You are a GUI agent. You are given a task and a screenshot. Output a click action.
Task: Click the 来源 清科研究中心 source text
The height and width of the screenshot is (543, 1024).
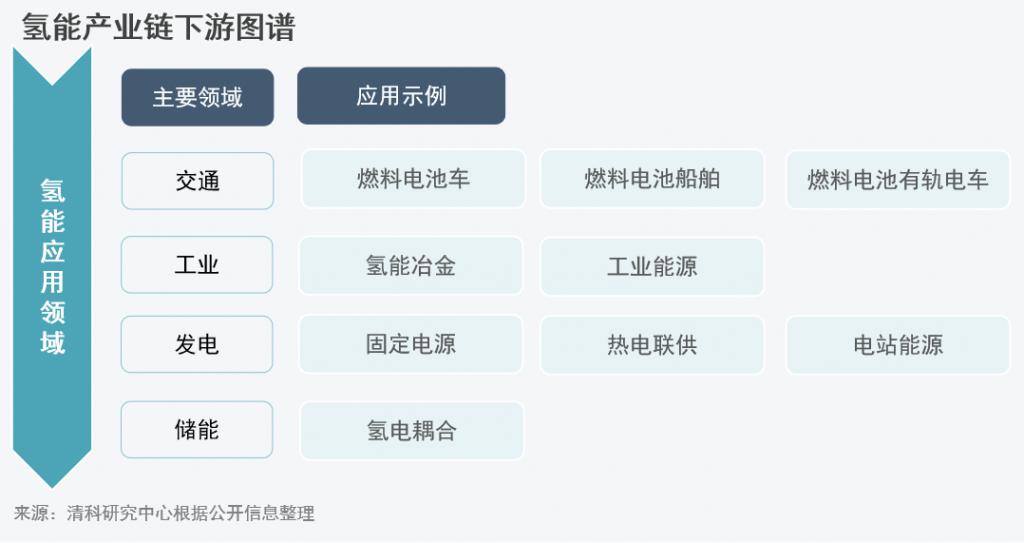click(x=165, y=513)
